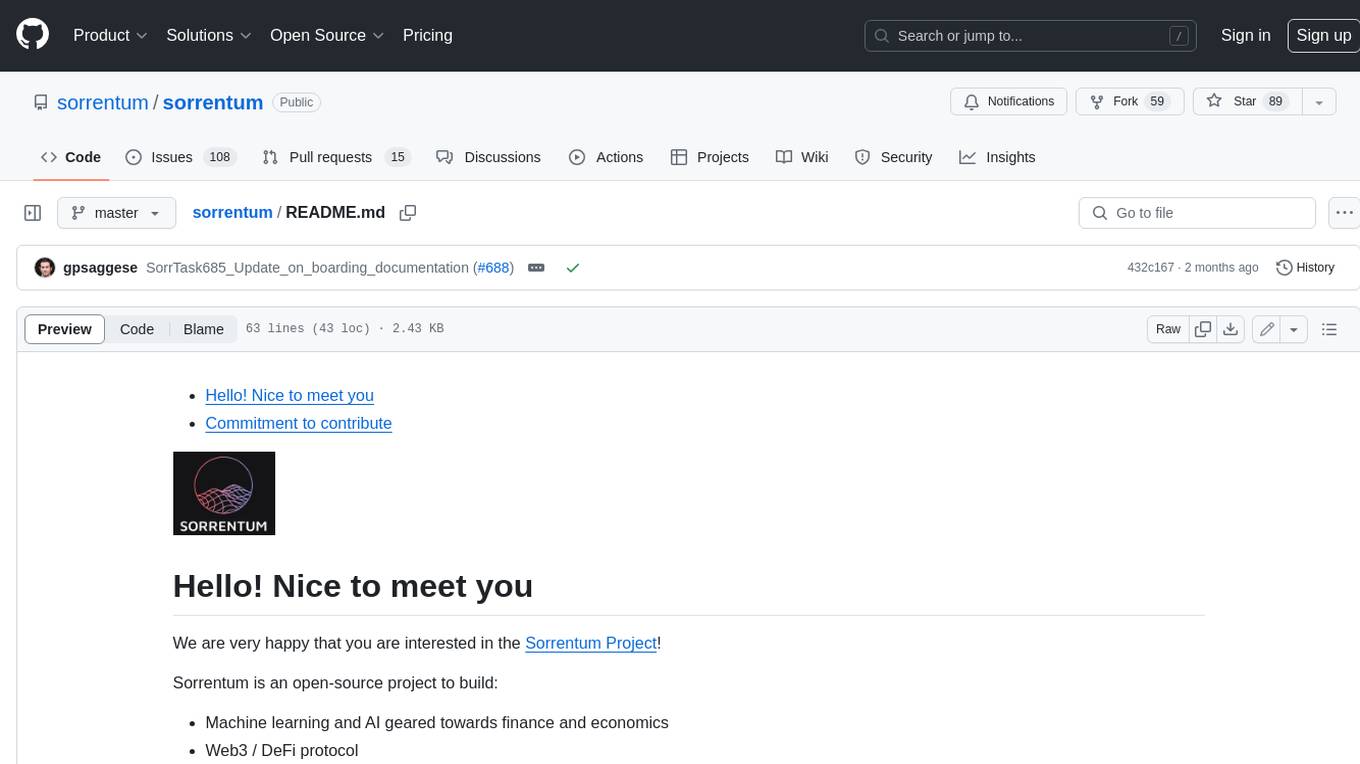Click the Notifications bell button
Viewport: 1360px width, 764px height.
point(1009,102)
